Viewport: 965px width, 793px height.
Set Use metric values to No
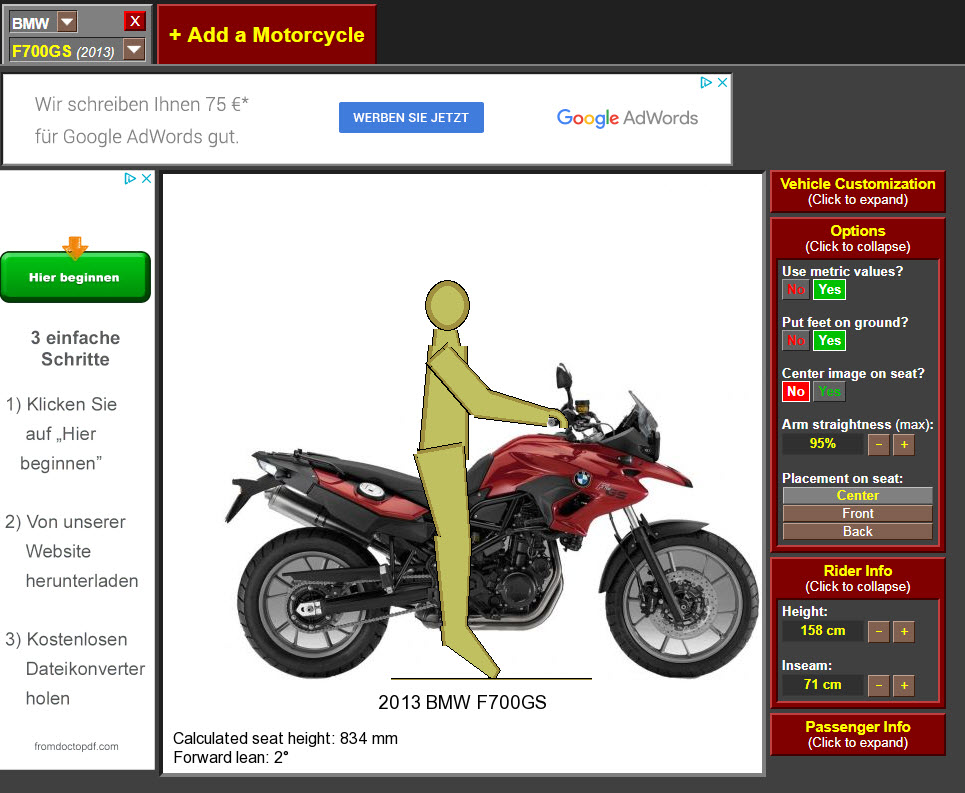tap(796, 289)
